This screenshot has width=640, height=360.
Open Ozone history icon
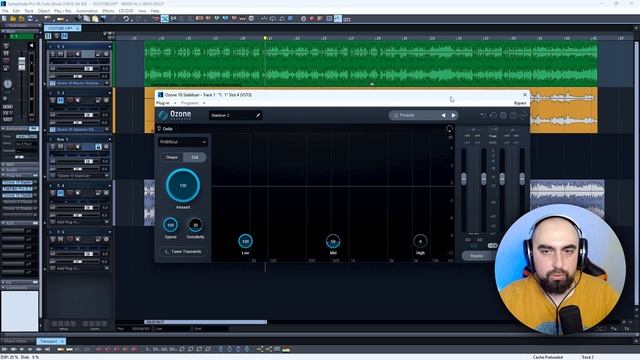pyautogui.click(x=493, y=116)
